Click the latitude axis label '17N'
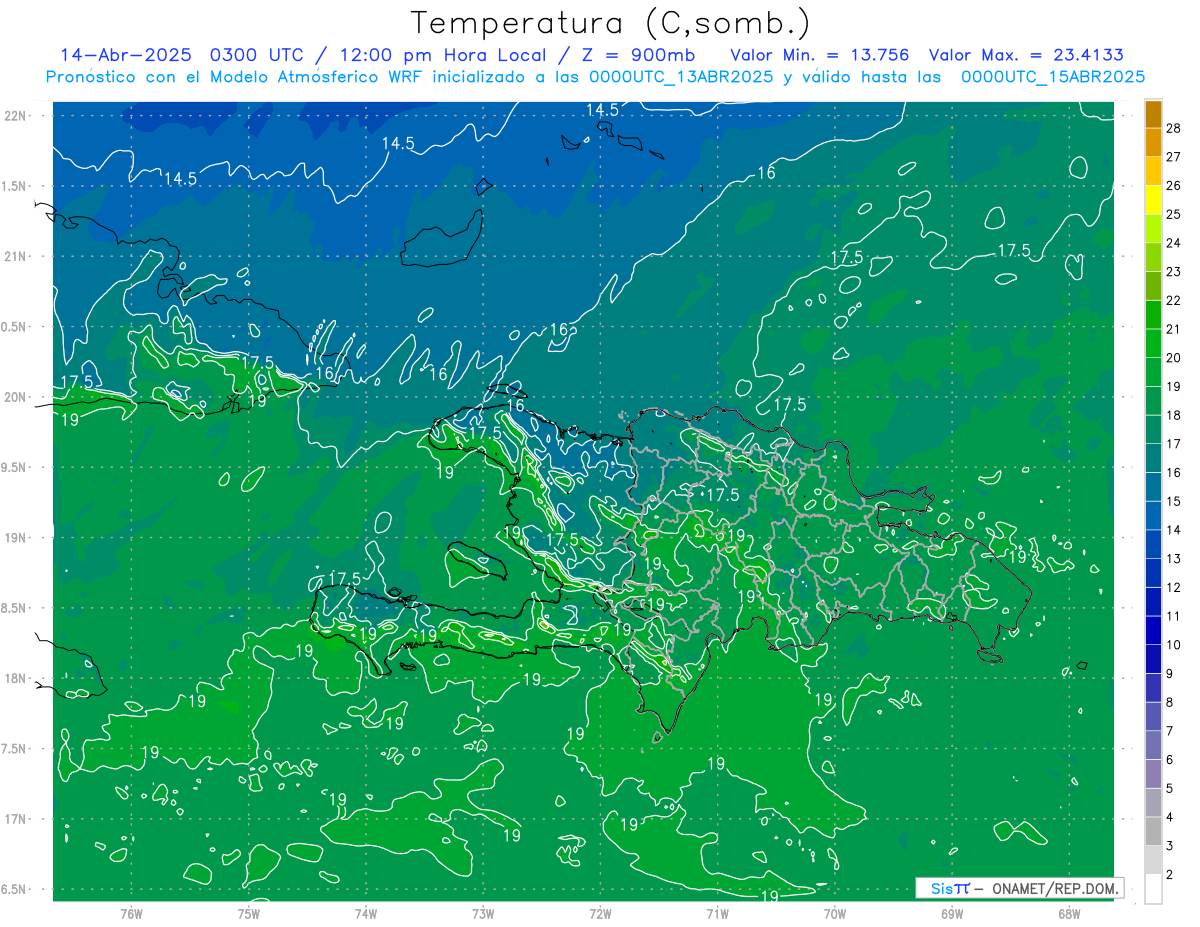Screen dimensions: 1200x927 tap(15, 819)
